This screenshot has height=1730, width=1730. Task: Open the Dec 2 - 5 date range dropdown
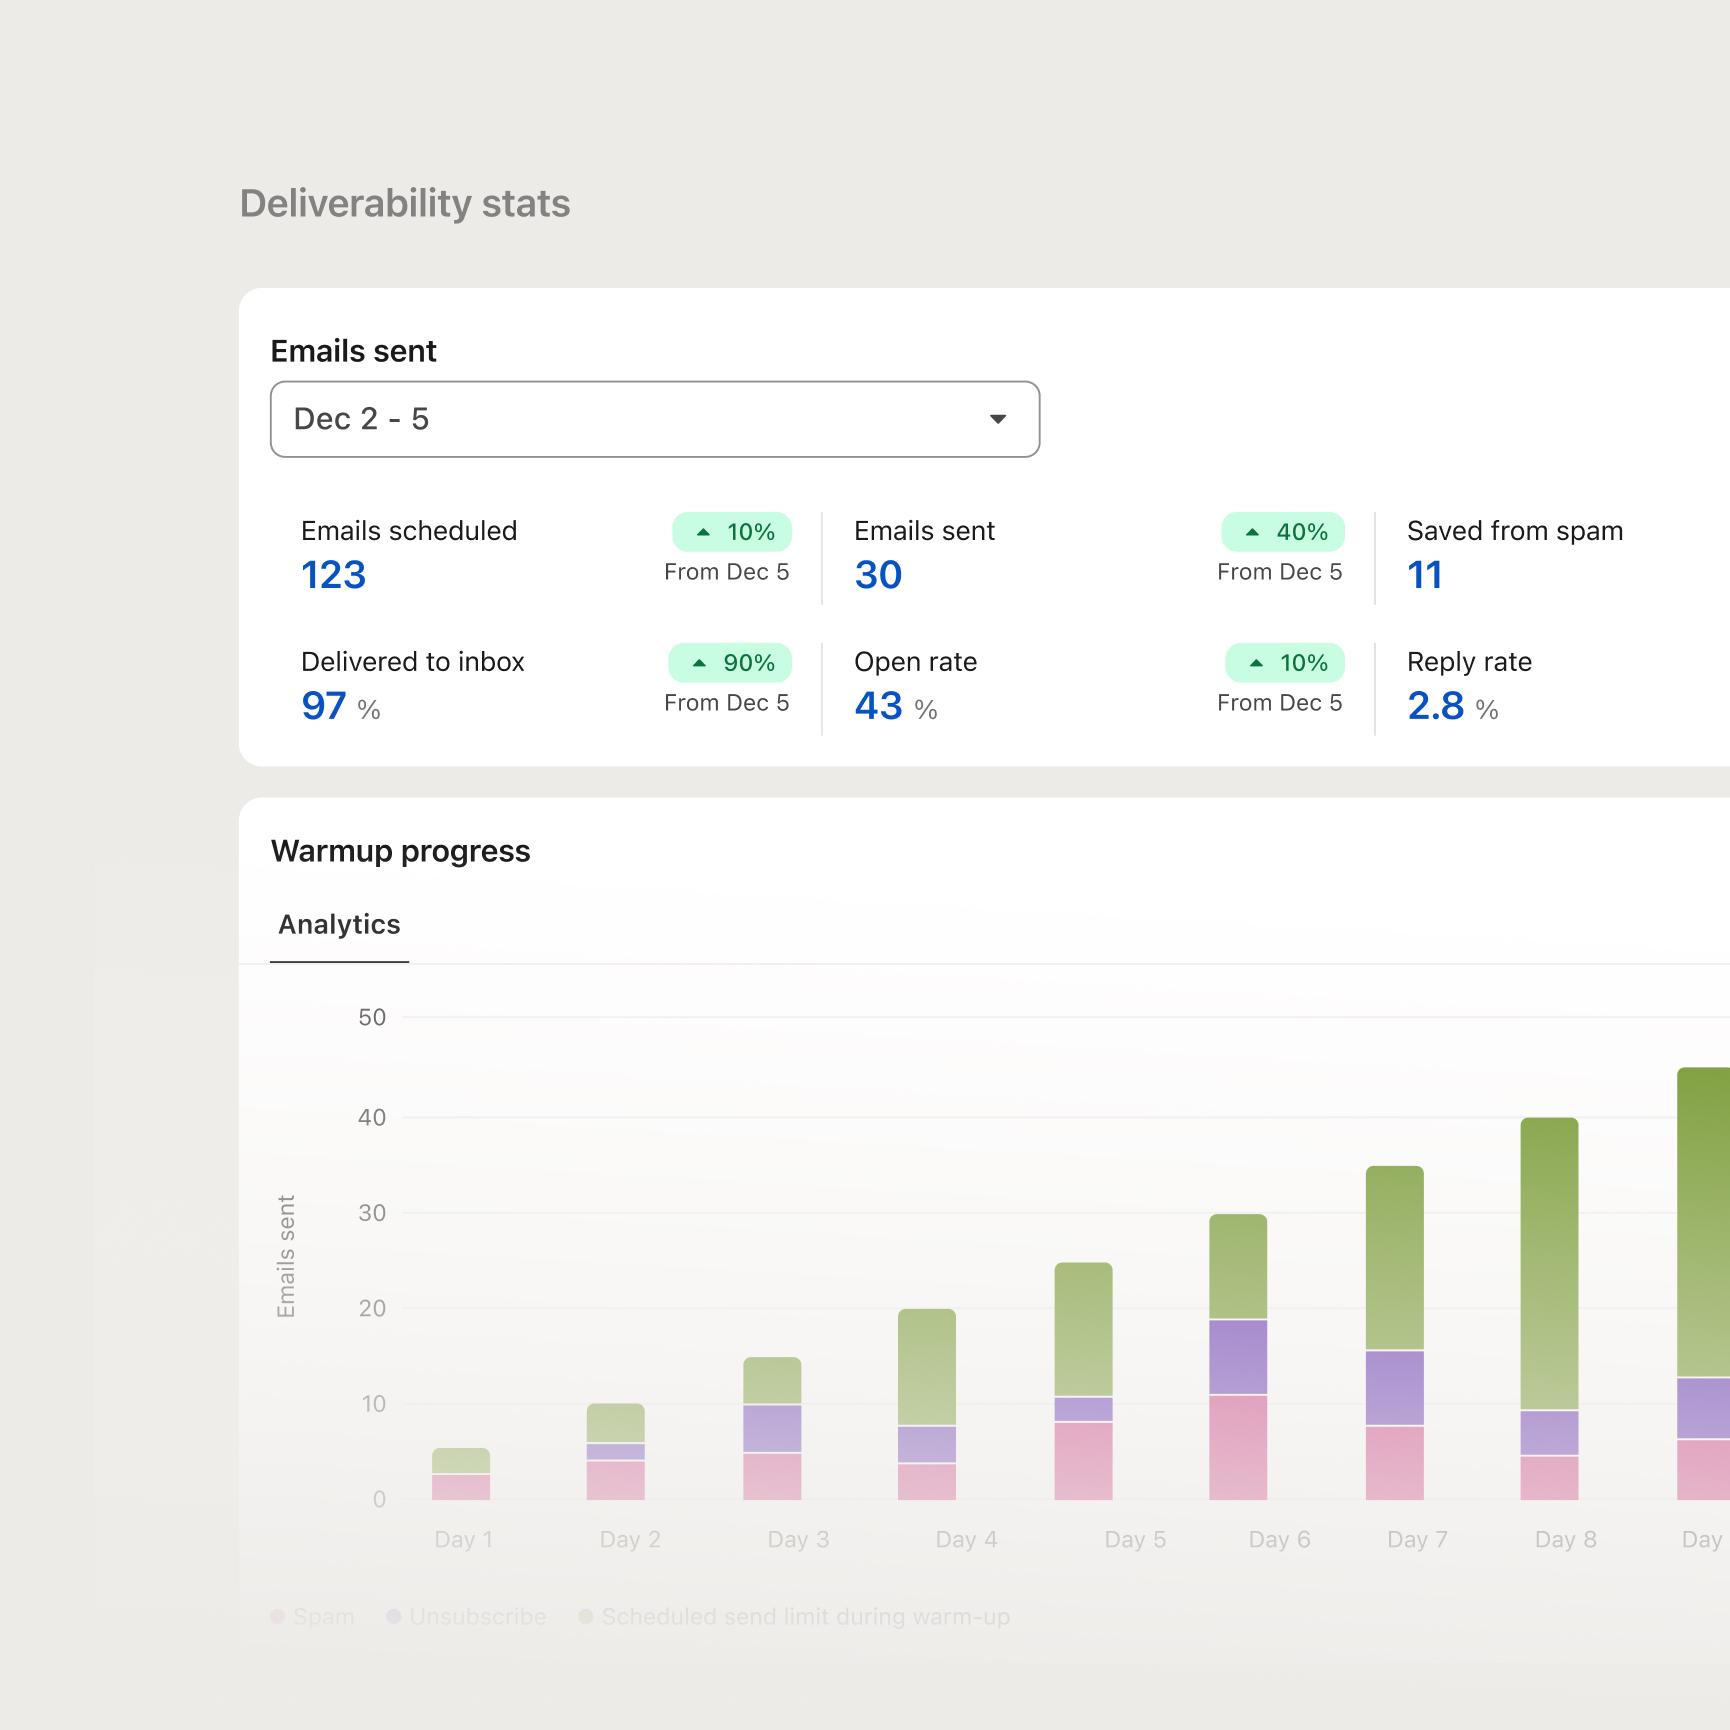tap(654, 419)
